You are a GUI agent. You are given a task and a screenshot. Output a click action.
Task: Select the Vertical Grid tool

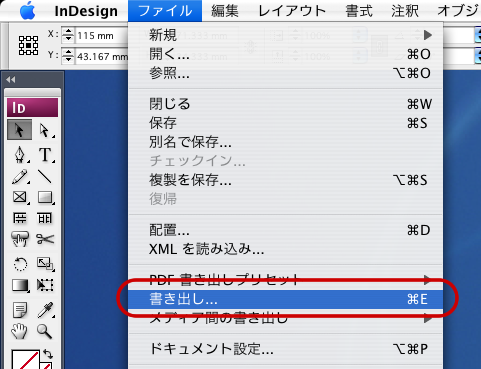[x=45, y=218]
